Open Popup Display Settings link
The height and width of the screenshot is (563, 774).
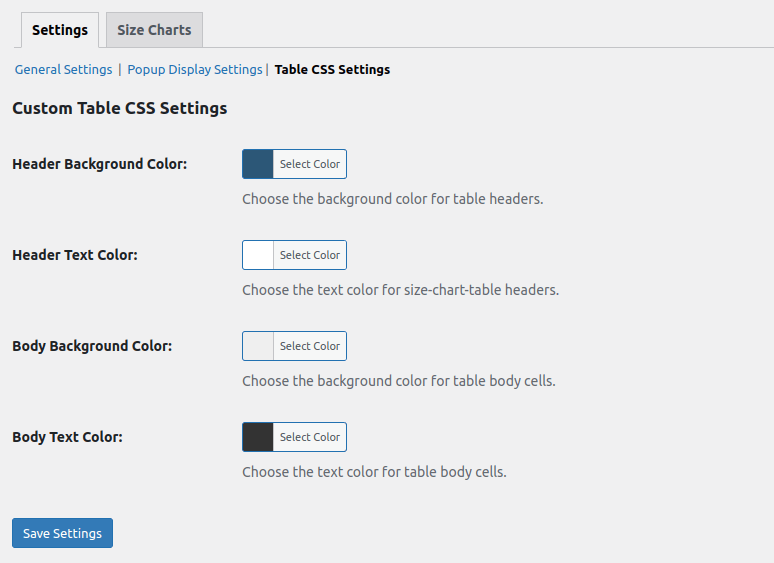pyautogui.click(x=195, y=70)
